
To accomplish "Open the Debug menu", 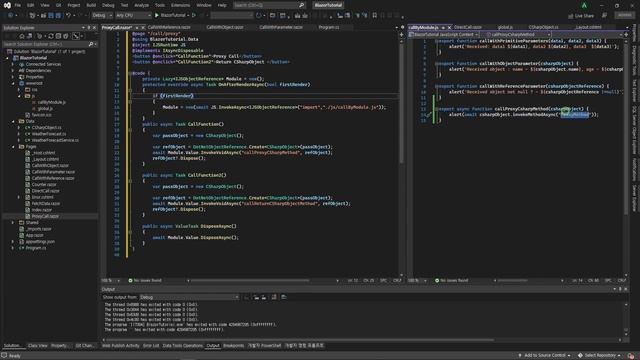I will click(x=108, y=5).
